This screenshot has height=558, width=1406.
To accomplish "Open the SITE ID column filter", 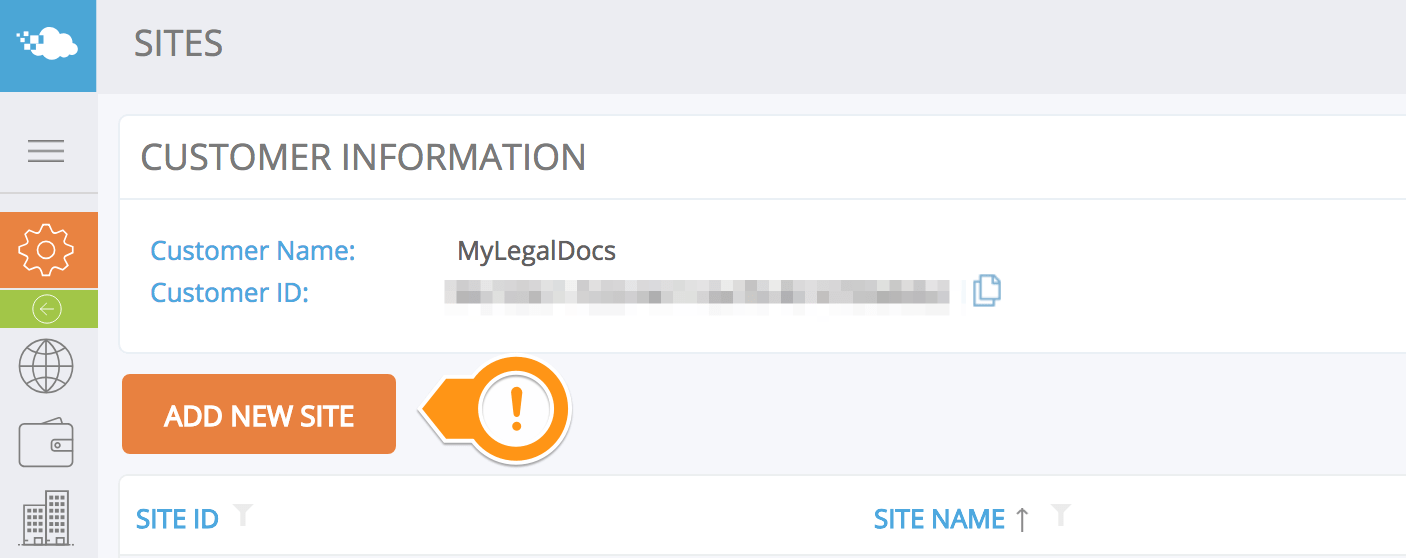I will [243, 516].
